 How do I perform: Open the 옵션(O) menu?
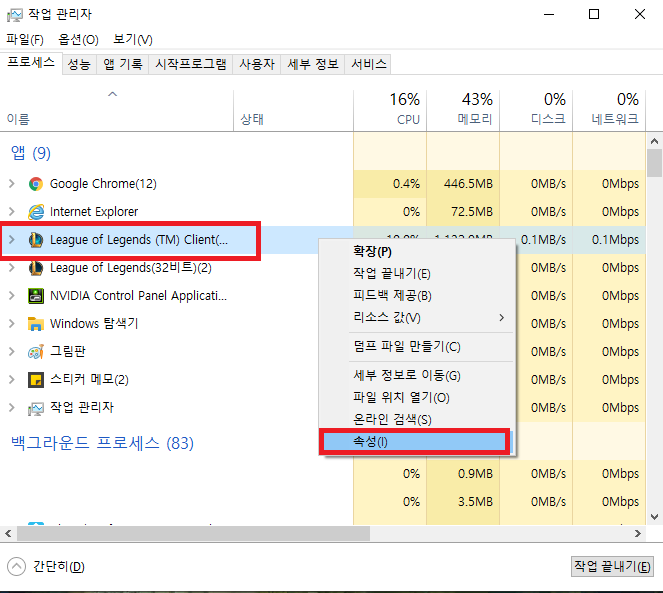(x=78, y=39)
